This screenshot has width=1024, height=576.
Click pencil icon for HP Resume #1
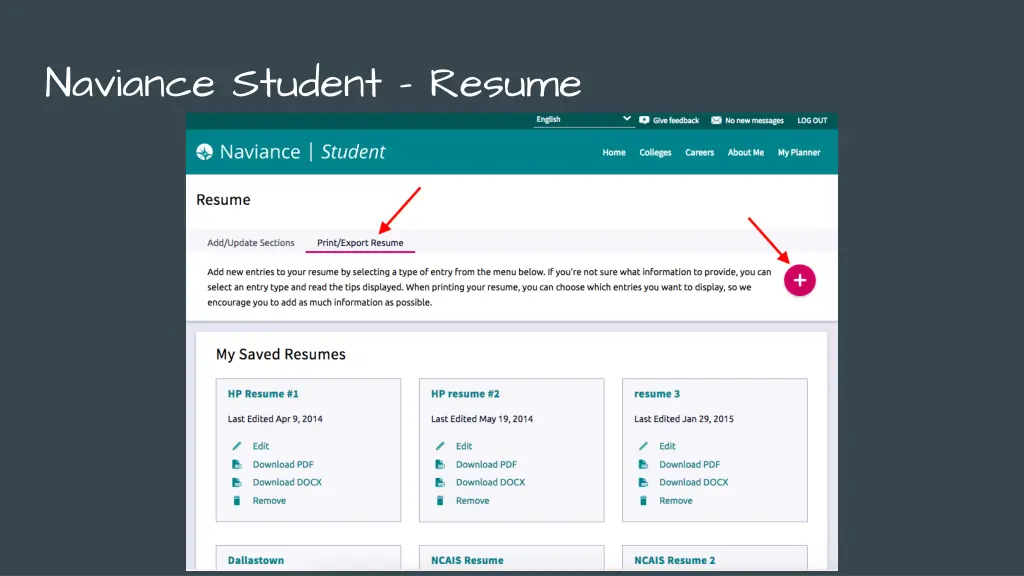pos(236,446)
